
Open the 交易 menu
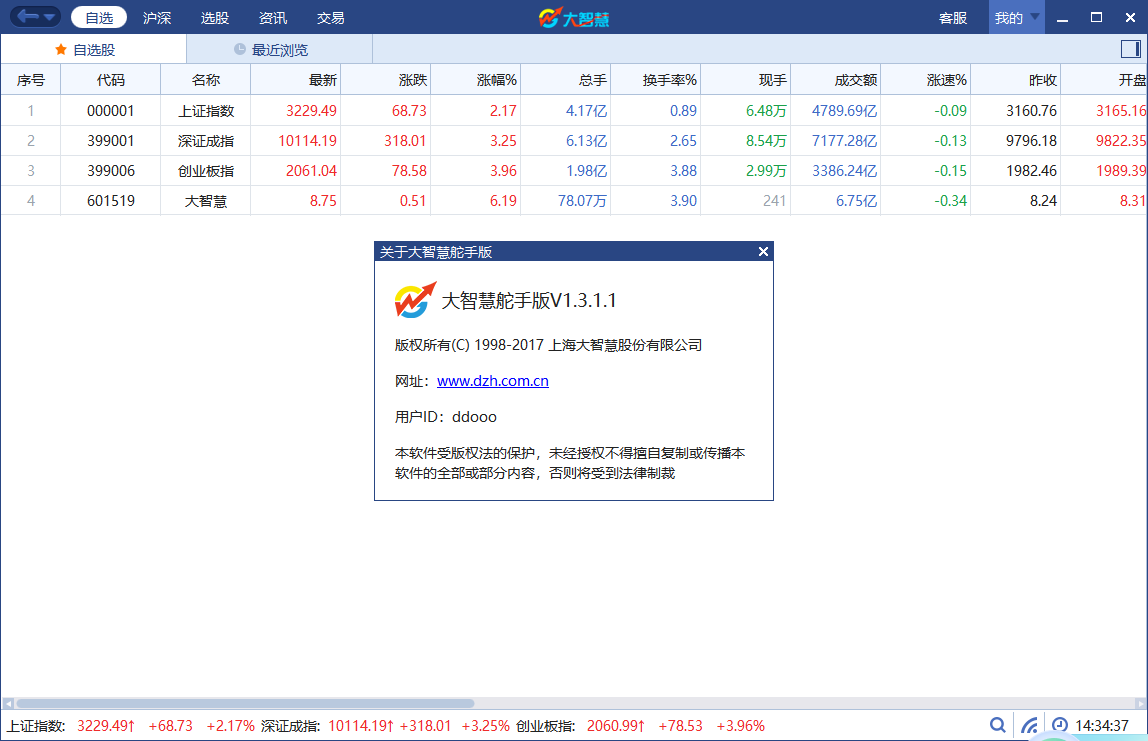pyautogui.click(x=330, y=18)
